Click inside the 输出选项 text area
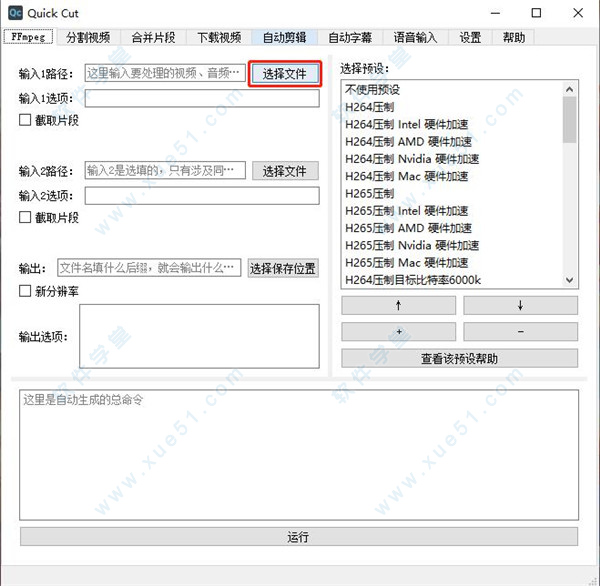This screenshot has height=586, width=600. pos(199,336)
